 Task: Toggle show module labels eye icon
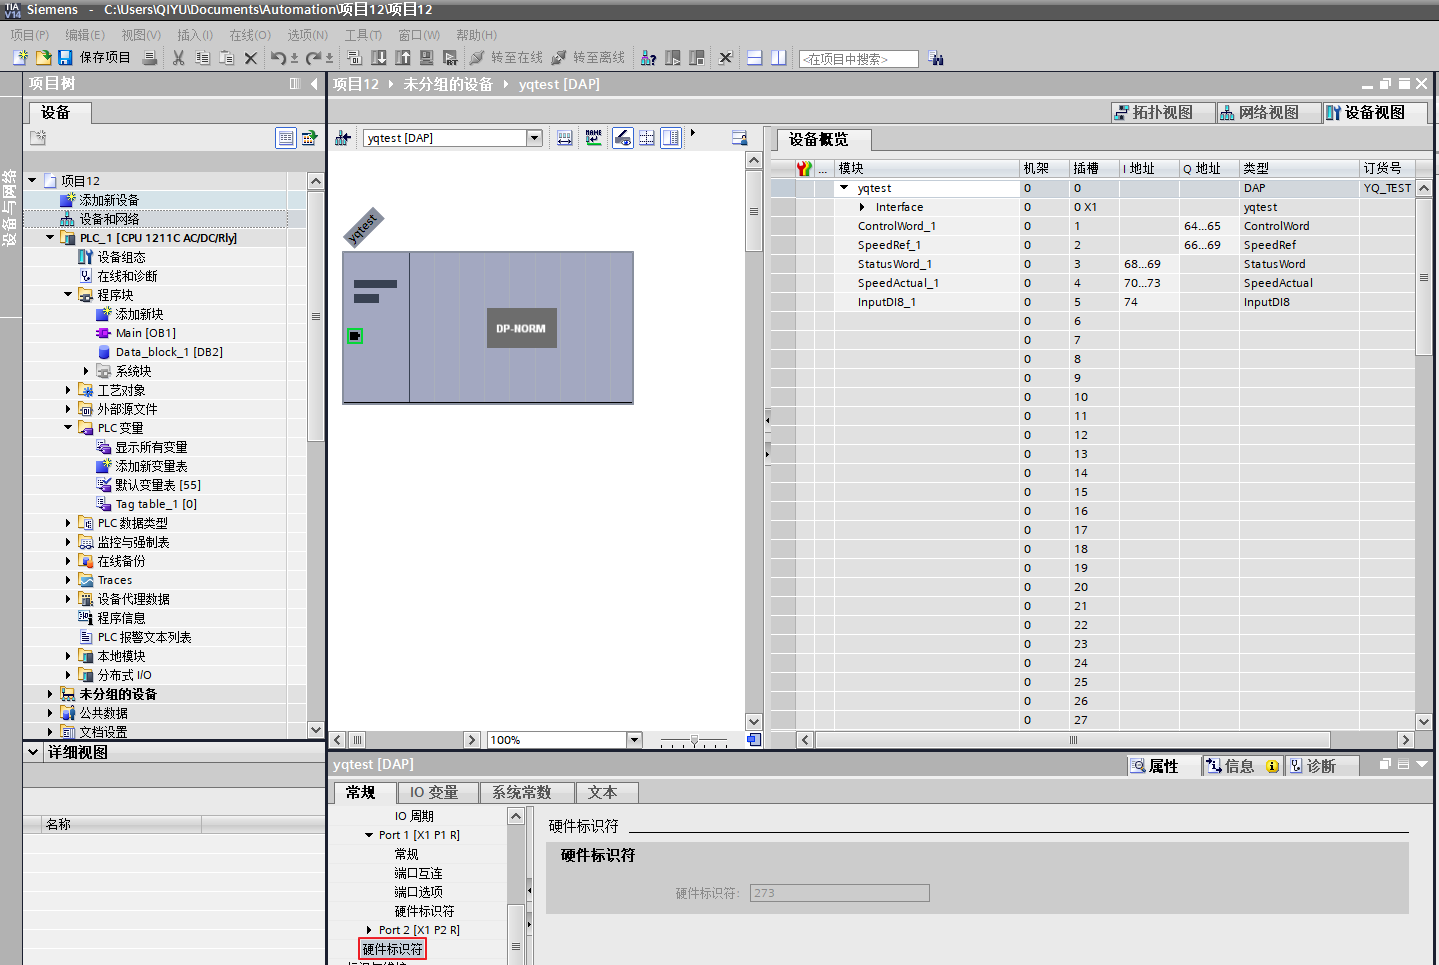pyautogui.click(x=622, y=138)
